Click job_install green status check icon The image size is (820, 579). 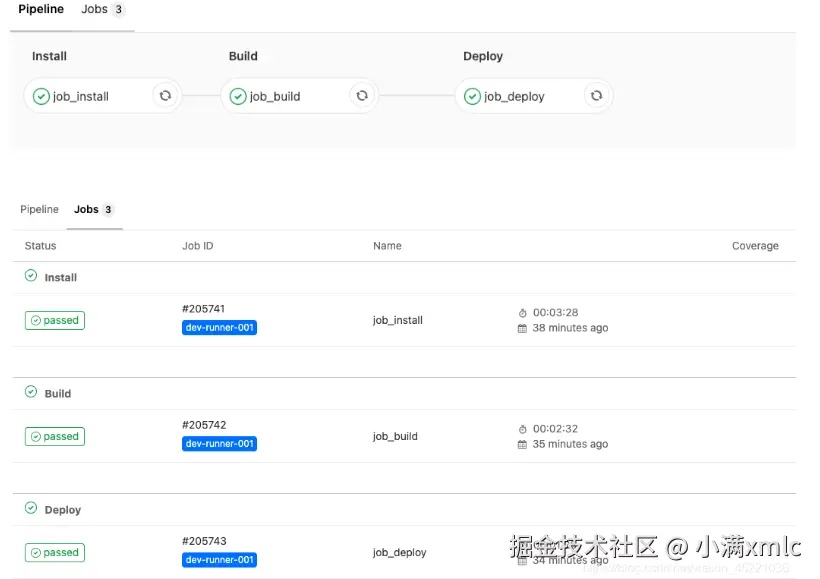[41, 96]
